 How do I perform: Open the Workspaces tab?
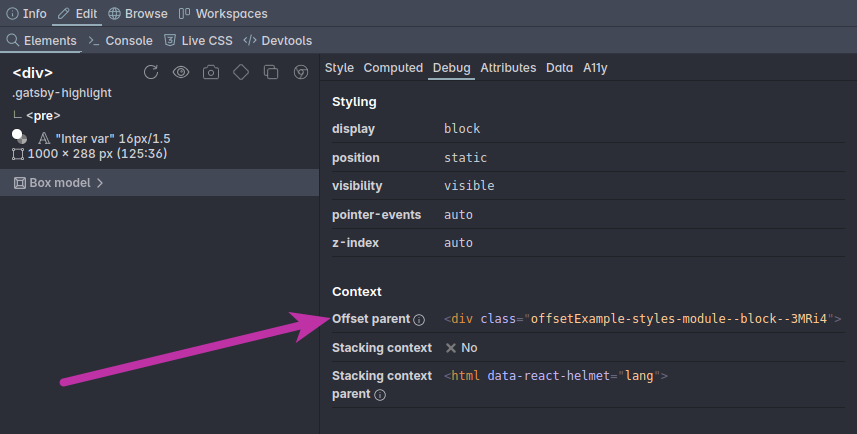(223, 14)
